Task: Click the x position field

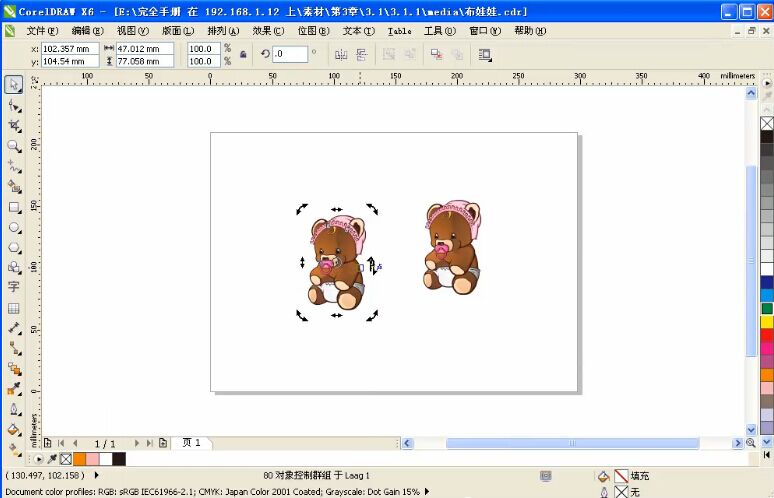Action: 70,49
